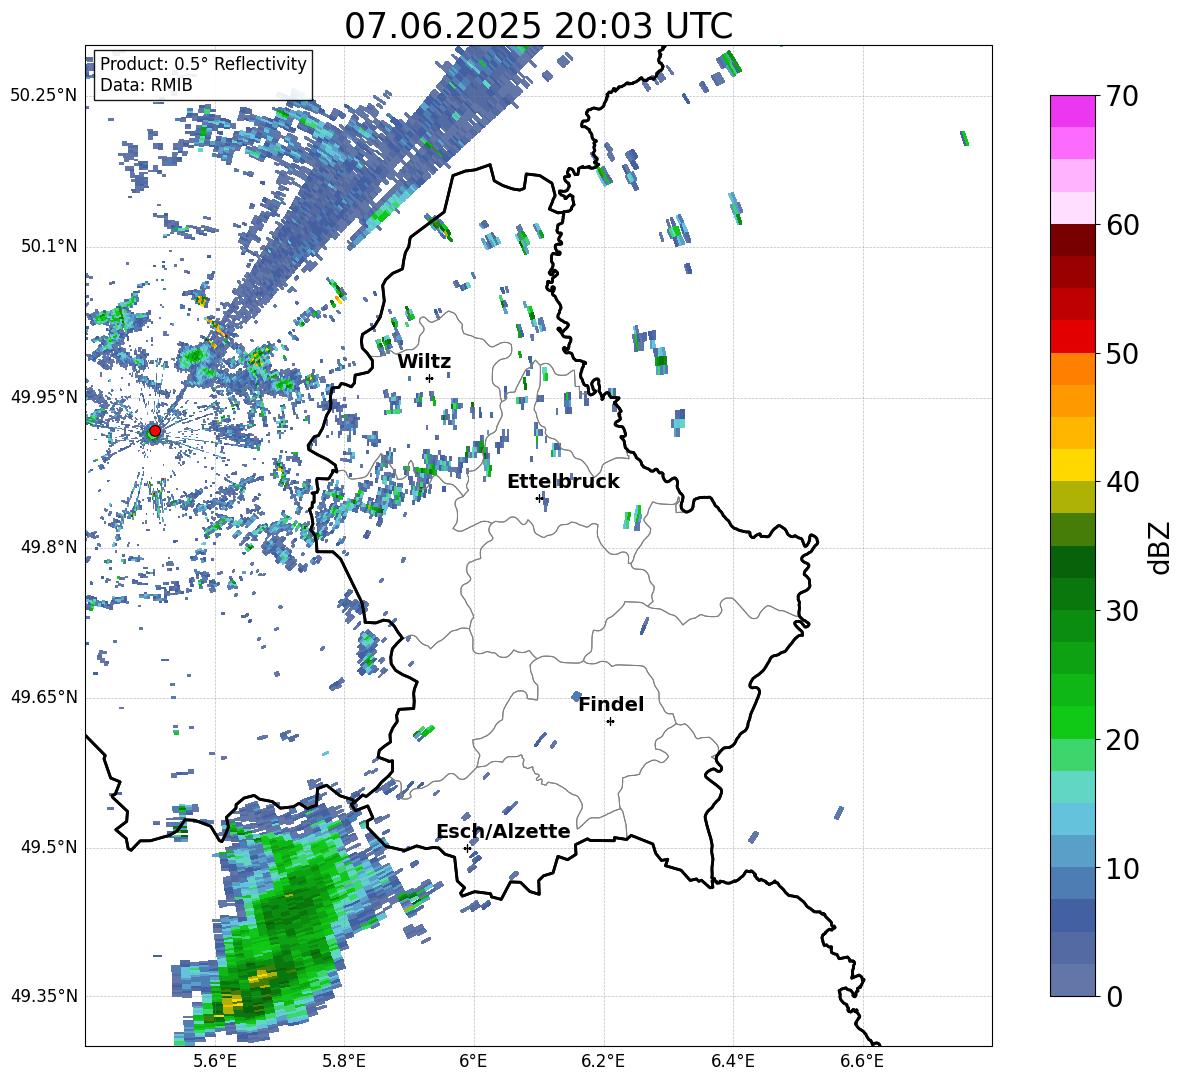Click the cross marker below Wiltz
1184x1081 pixels.
pos(430,378)
